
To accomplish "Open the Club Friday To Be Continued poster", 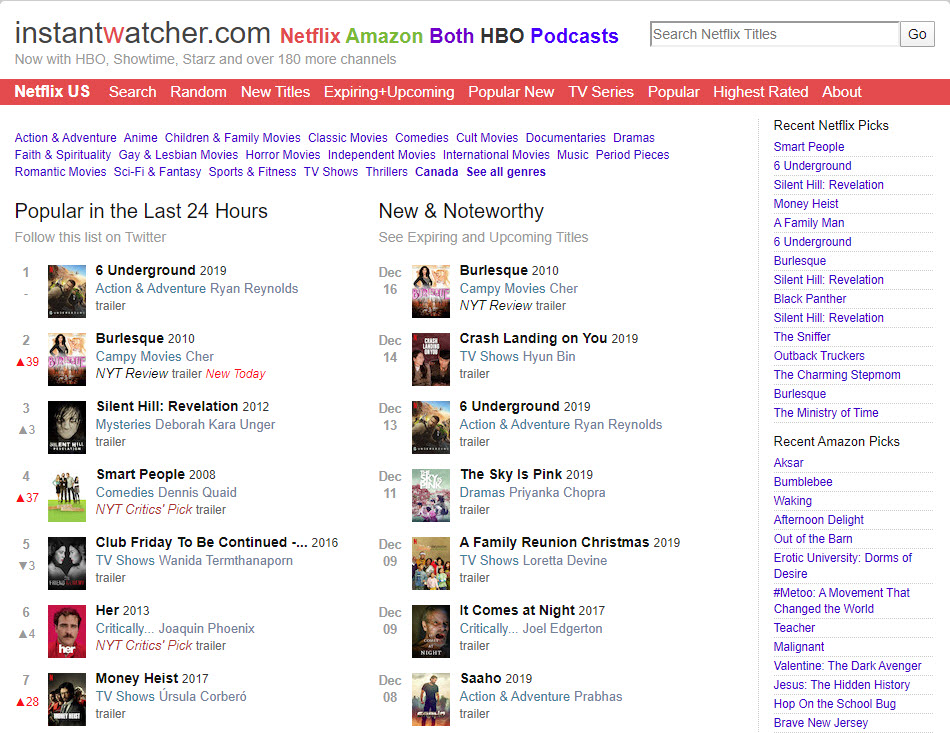I will [67, 563].
